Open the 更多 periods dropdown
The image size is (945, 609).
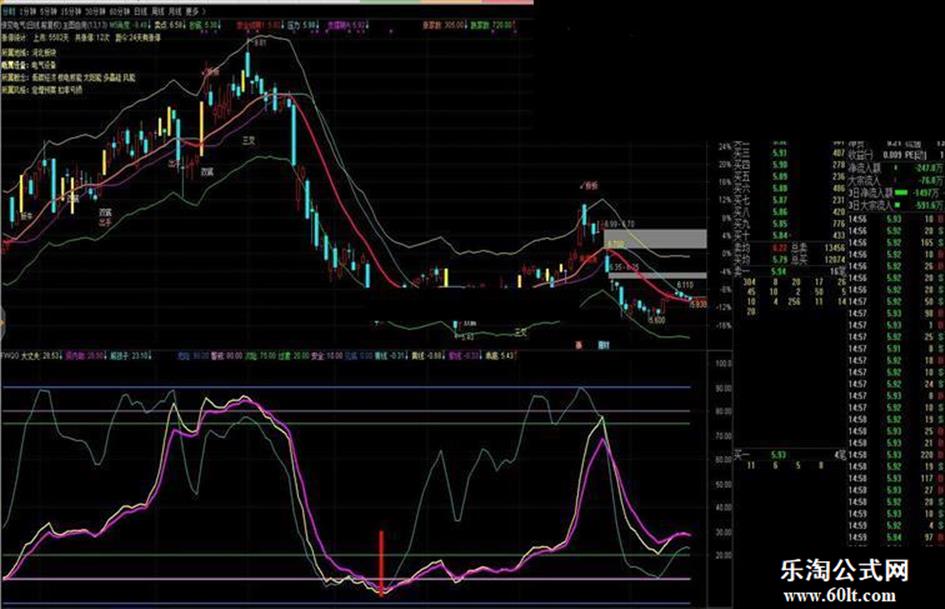point(195,11)
